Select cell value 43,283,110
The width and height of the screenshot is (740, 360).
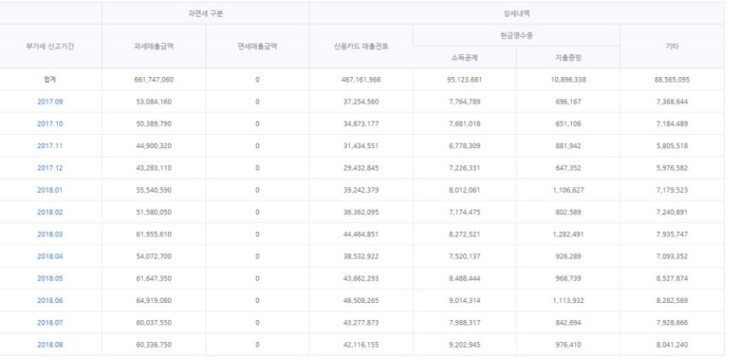[154, 168]
